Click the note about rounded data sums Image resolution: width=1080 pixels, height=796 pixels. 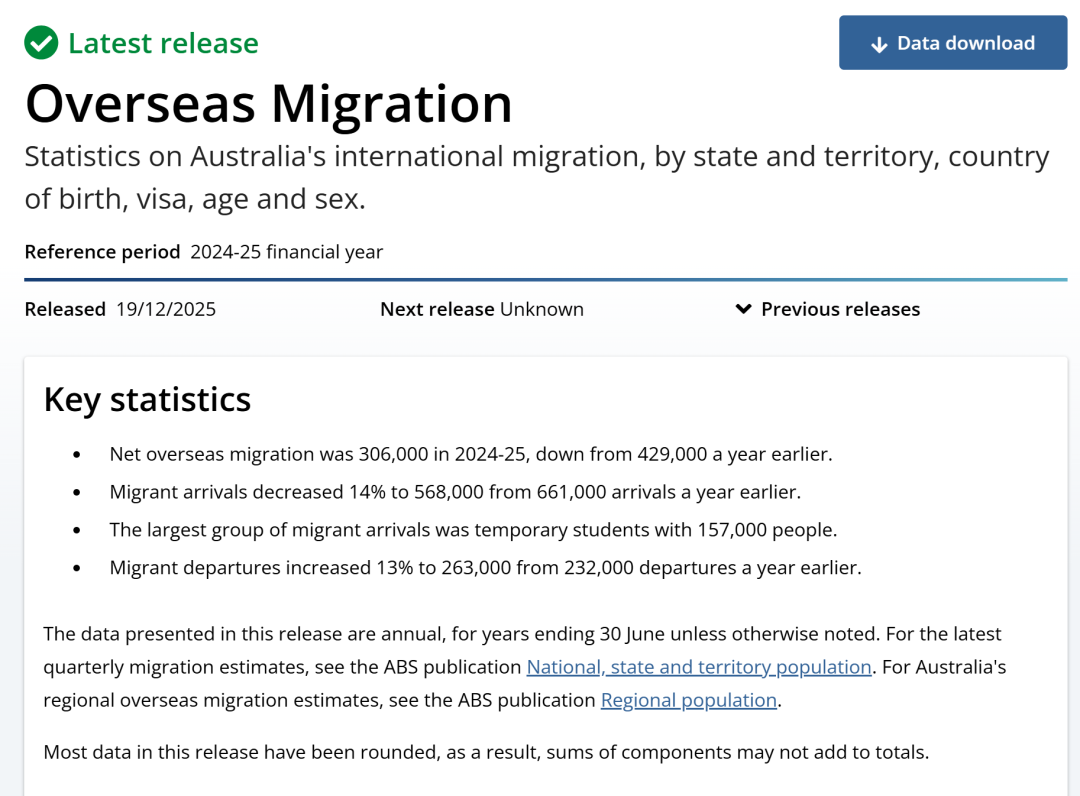pos(486,751)
